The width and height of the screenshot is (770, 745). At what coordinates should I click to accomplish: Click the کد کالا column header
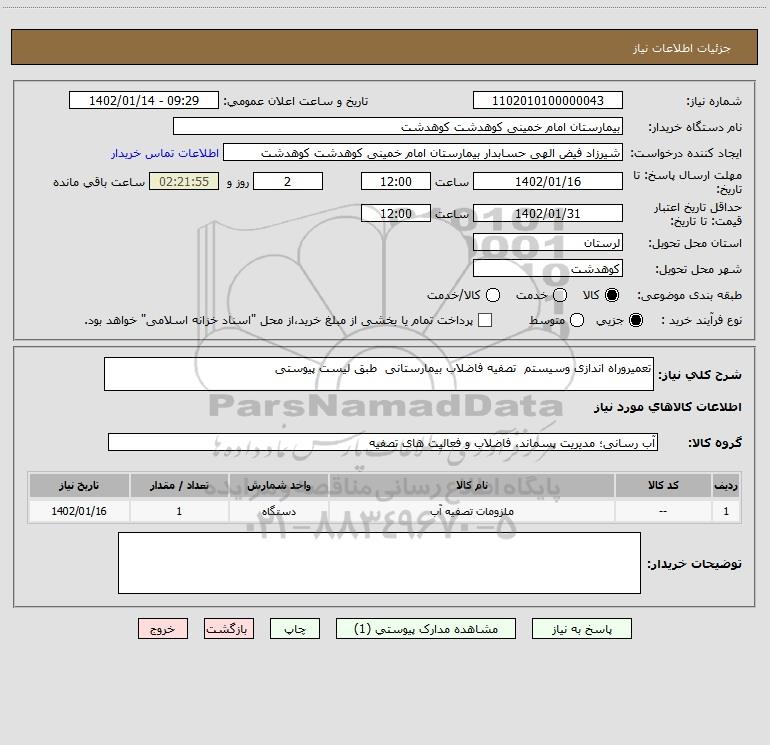[663, 486]
